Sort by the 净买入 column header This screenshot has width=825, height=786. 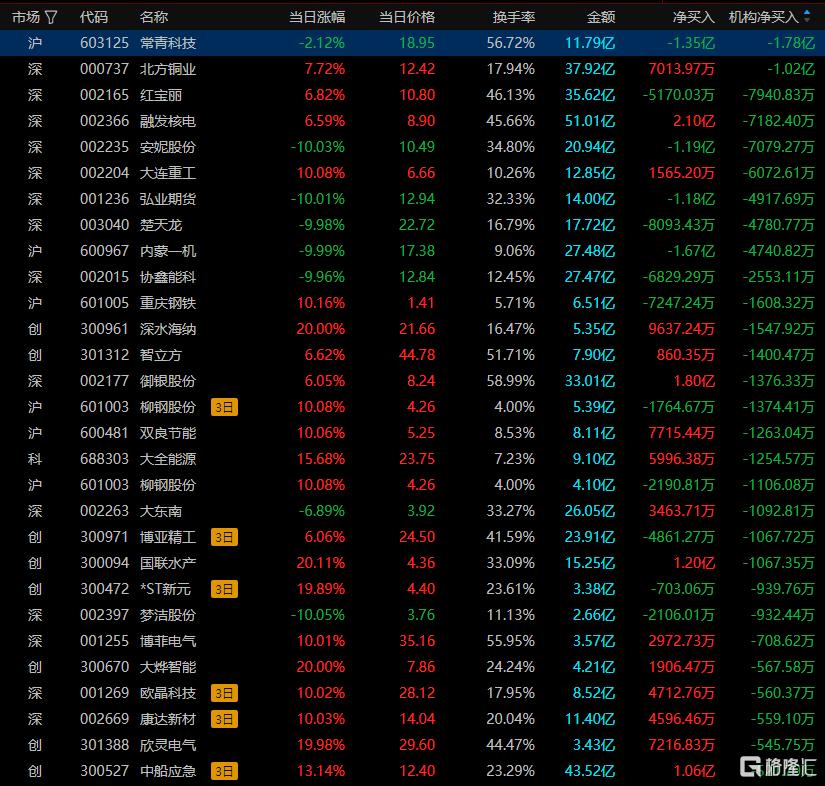(694, 17)
